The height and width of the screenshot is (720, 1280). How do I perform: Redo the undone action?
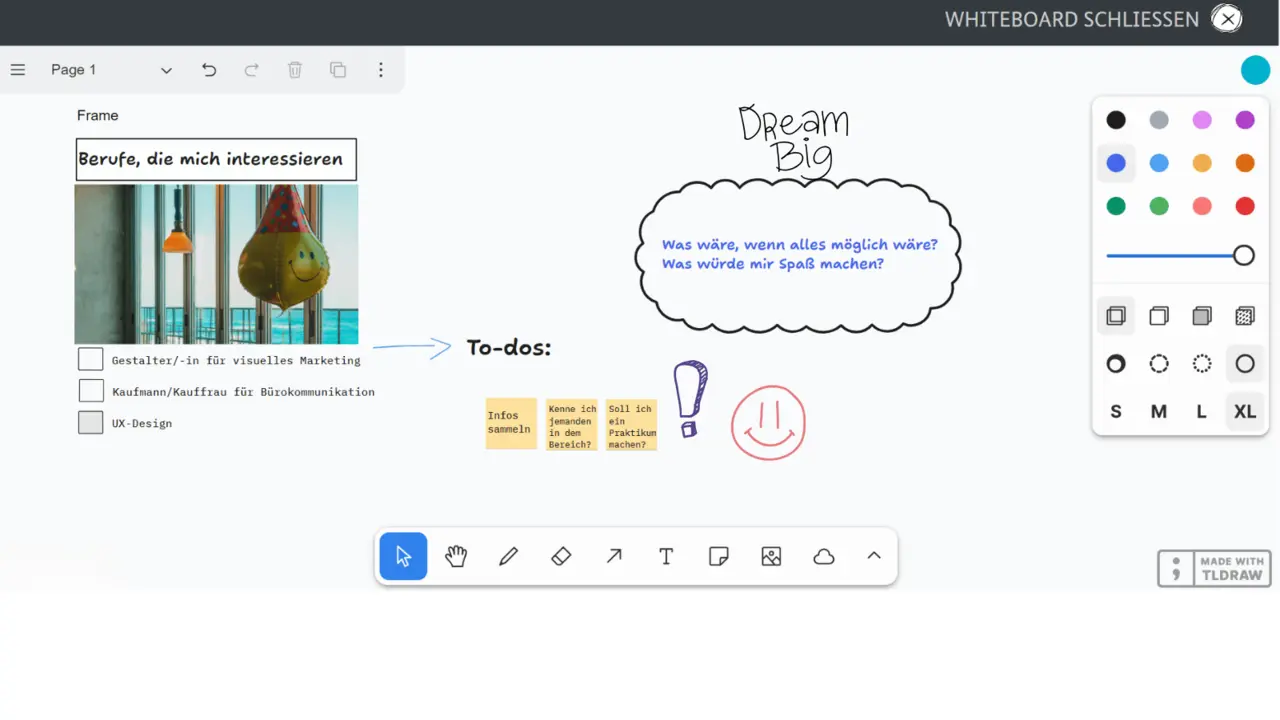(252, 70)
